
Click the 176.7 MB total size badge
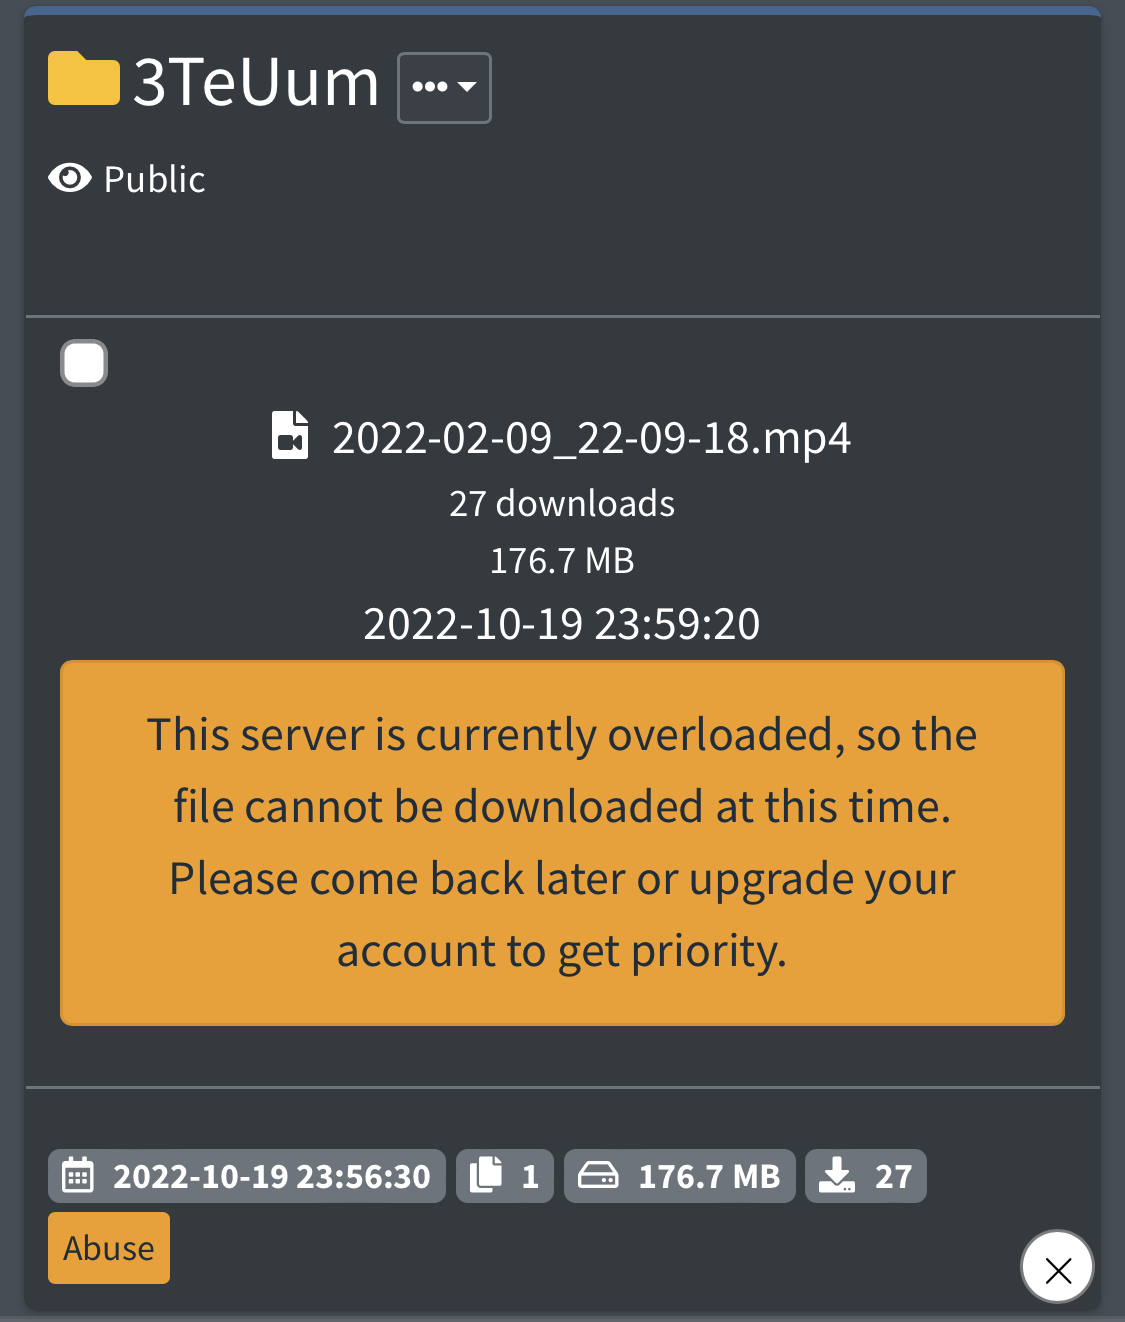click(680, 1176)
